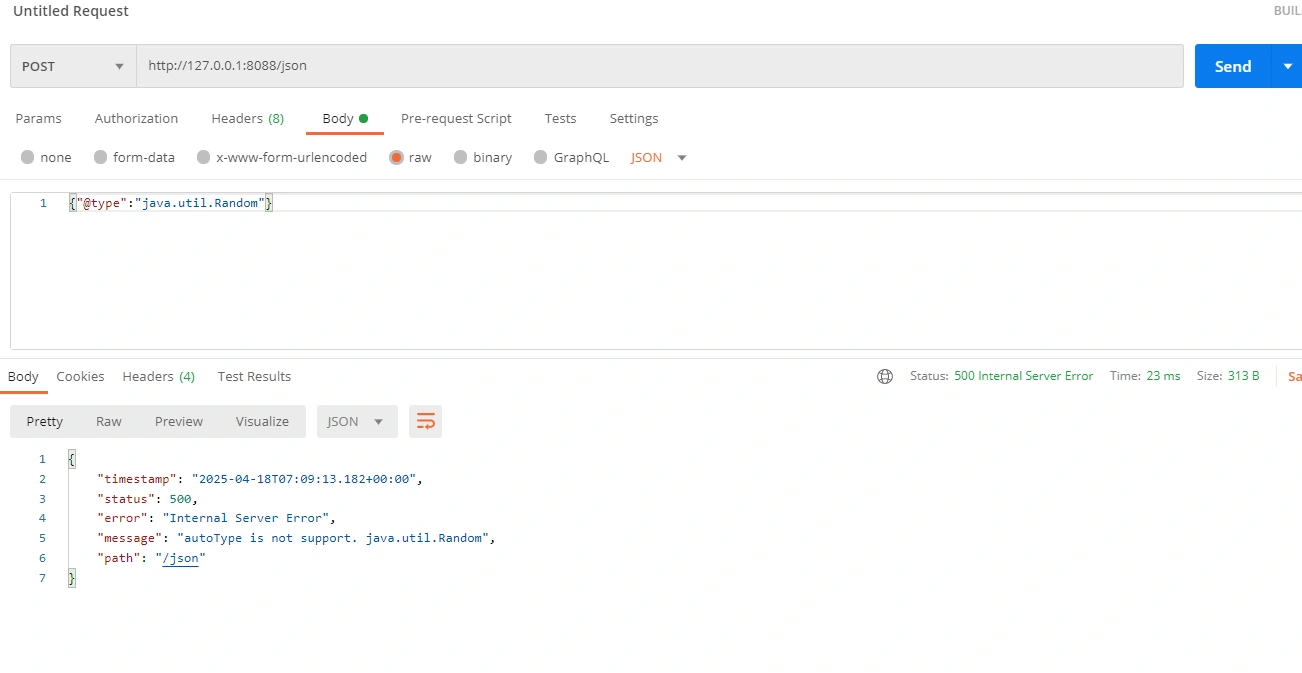Select the none body radio option

click(x=28, y=157)
